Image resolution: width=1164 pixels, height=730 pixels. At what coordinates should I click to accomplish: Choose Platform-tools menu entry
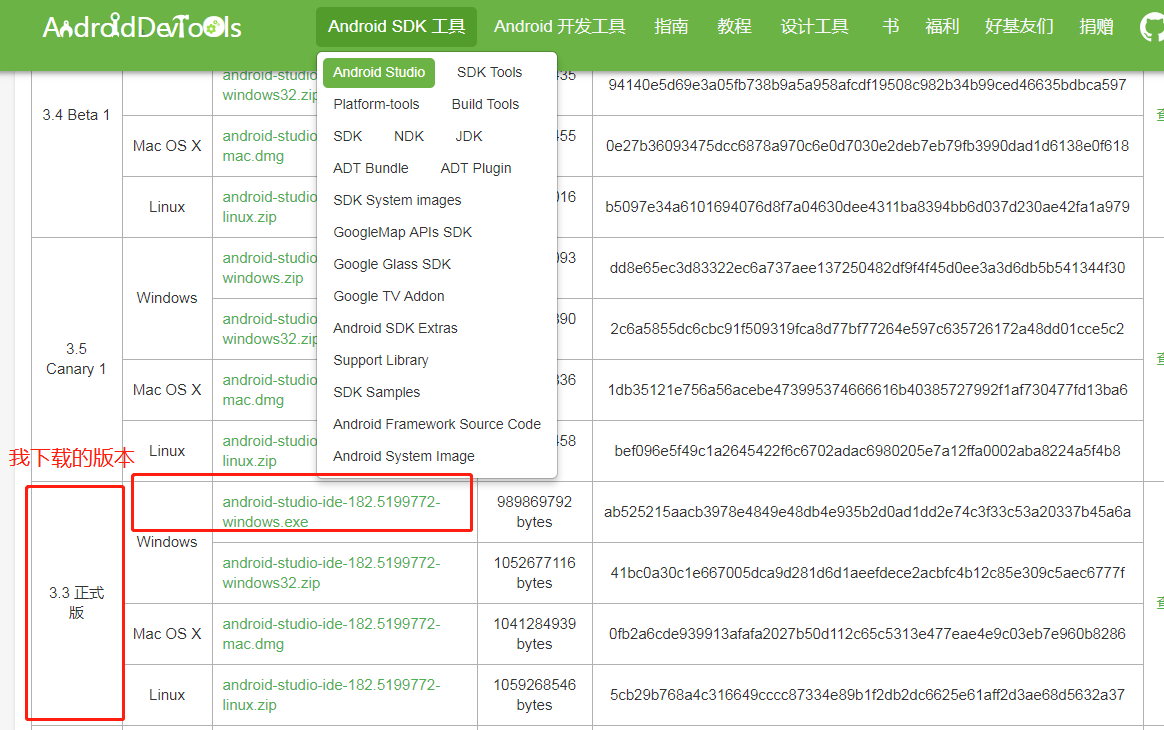pos(376,104)
